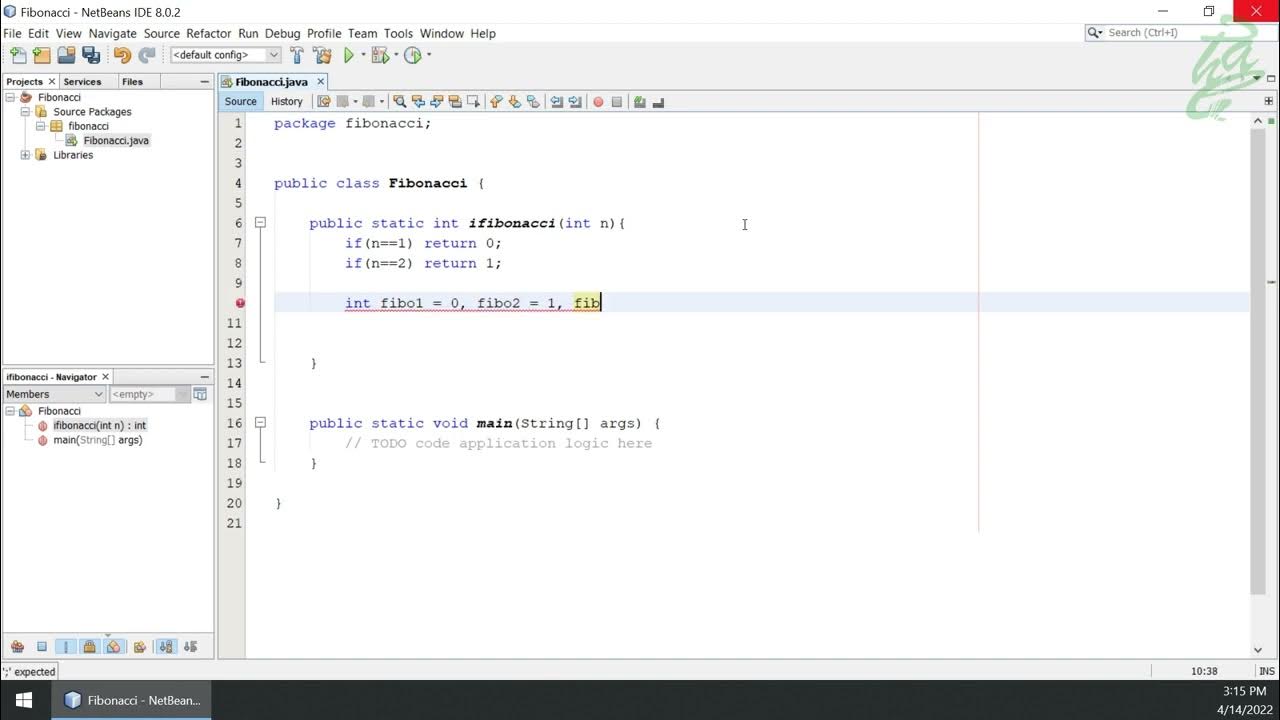Viewport: 1280px width, 720px height.
Task: Click the Find Next Occurrence icon
Action: (x=436, y=101)
